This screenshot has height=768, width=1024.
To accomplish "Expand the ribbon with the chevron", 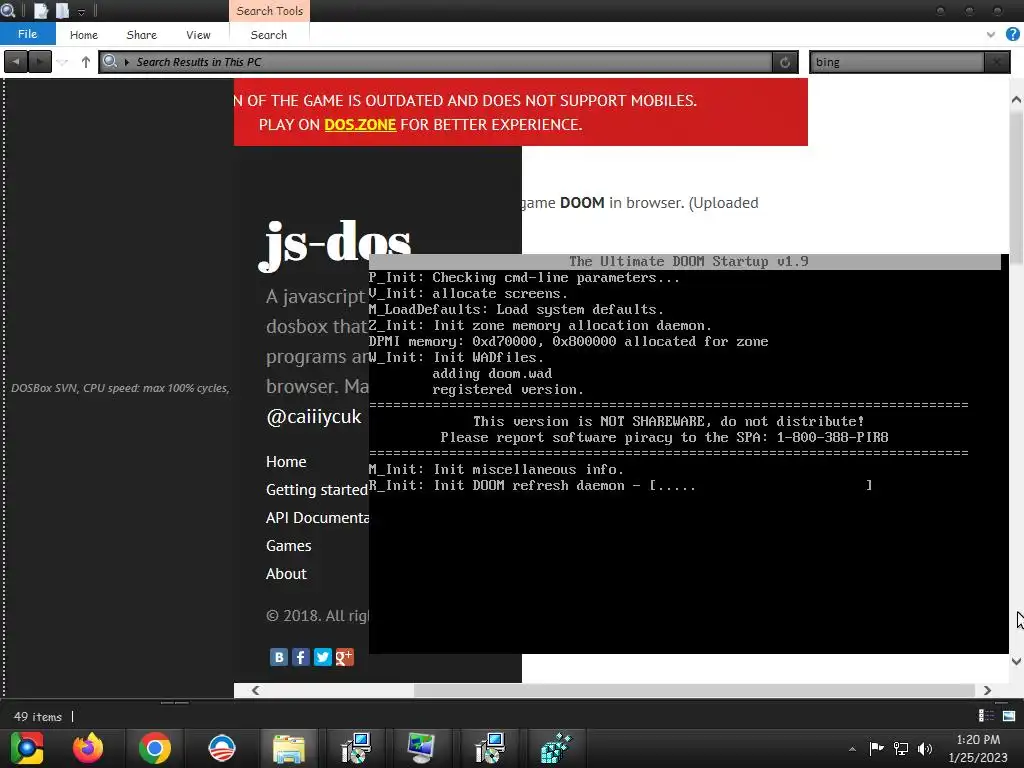I will click(991, 35).
